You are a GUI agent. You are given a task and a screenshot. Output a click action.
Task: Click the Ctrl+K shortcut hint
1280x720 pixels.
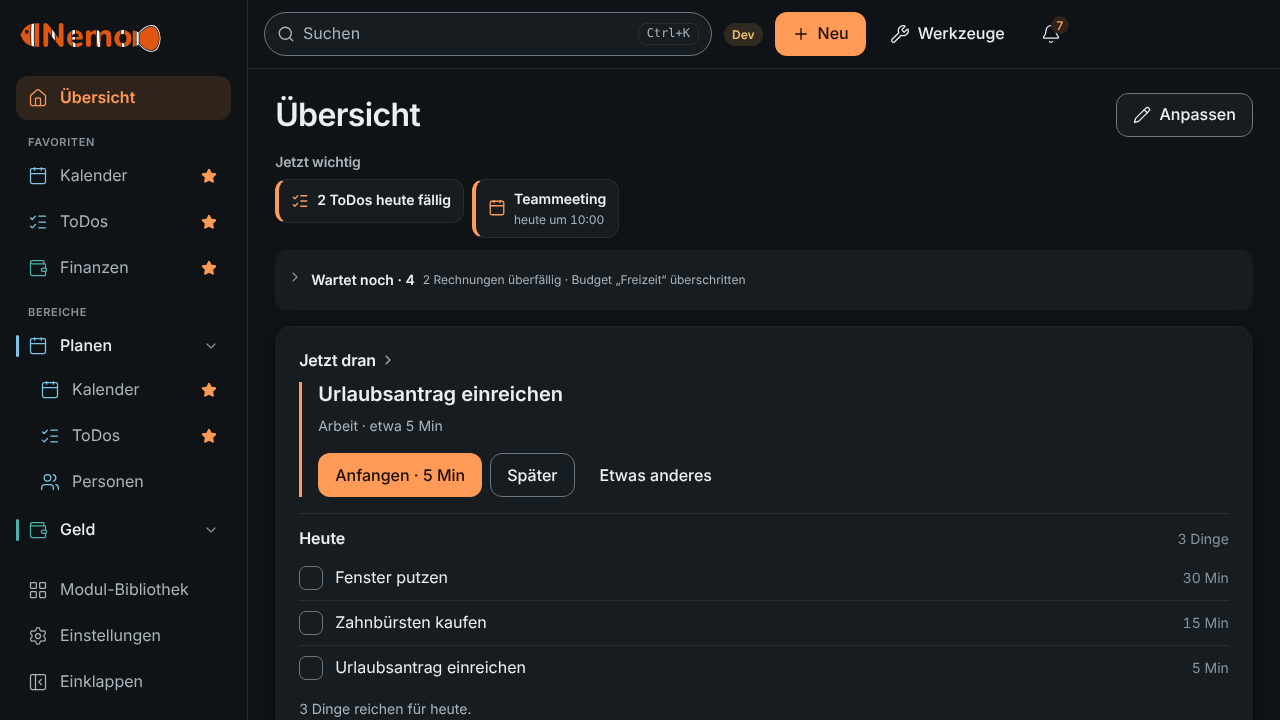668,34
